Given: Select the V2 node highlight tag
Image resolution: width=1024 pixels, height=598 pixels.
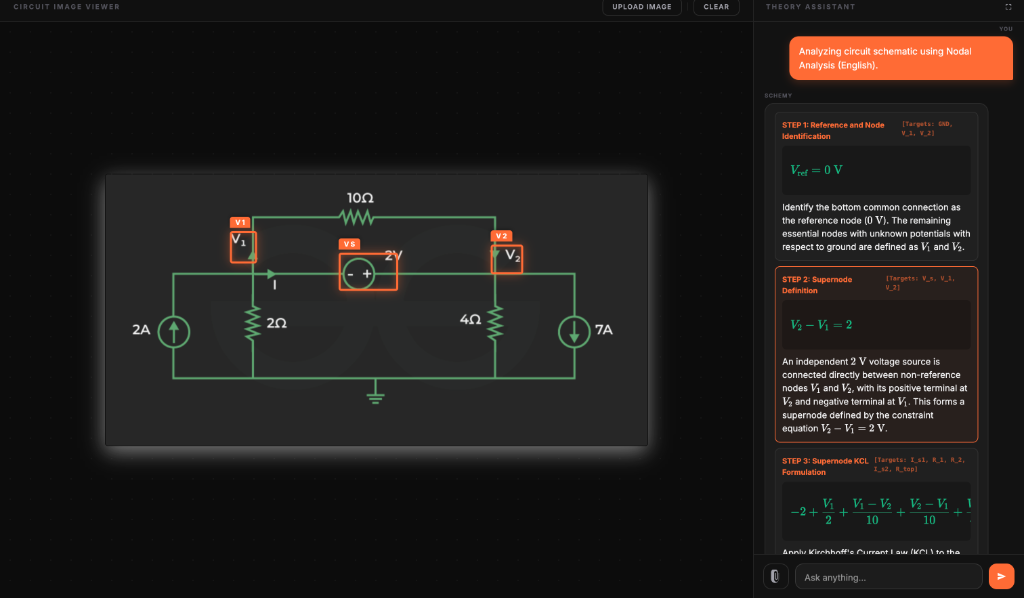Looking at the screenshot, I should [x=502, y=236].
